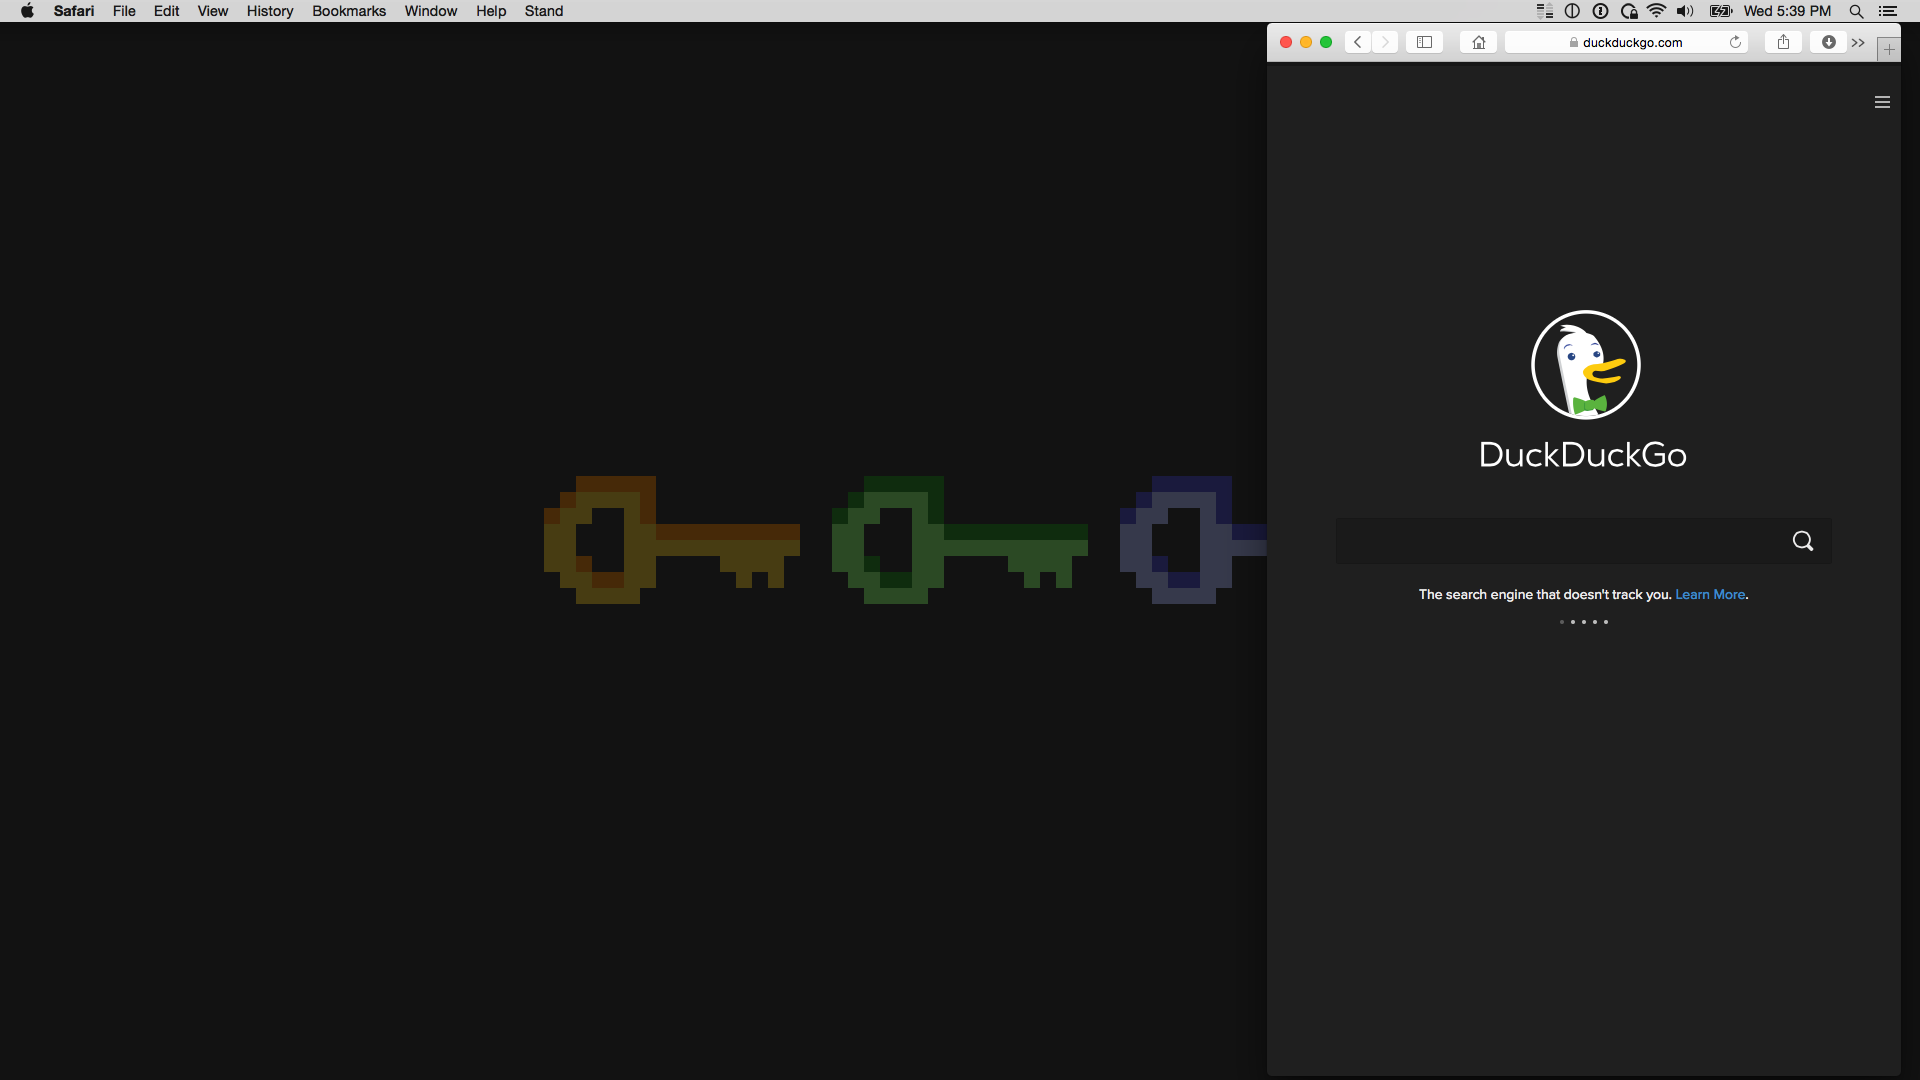Click the DuckDuckGo duck logo
The height and width of the screenshot is (1080, 1920).
[x=1585, y=365]
